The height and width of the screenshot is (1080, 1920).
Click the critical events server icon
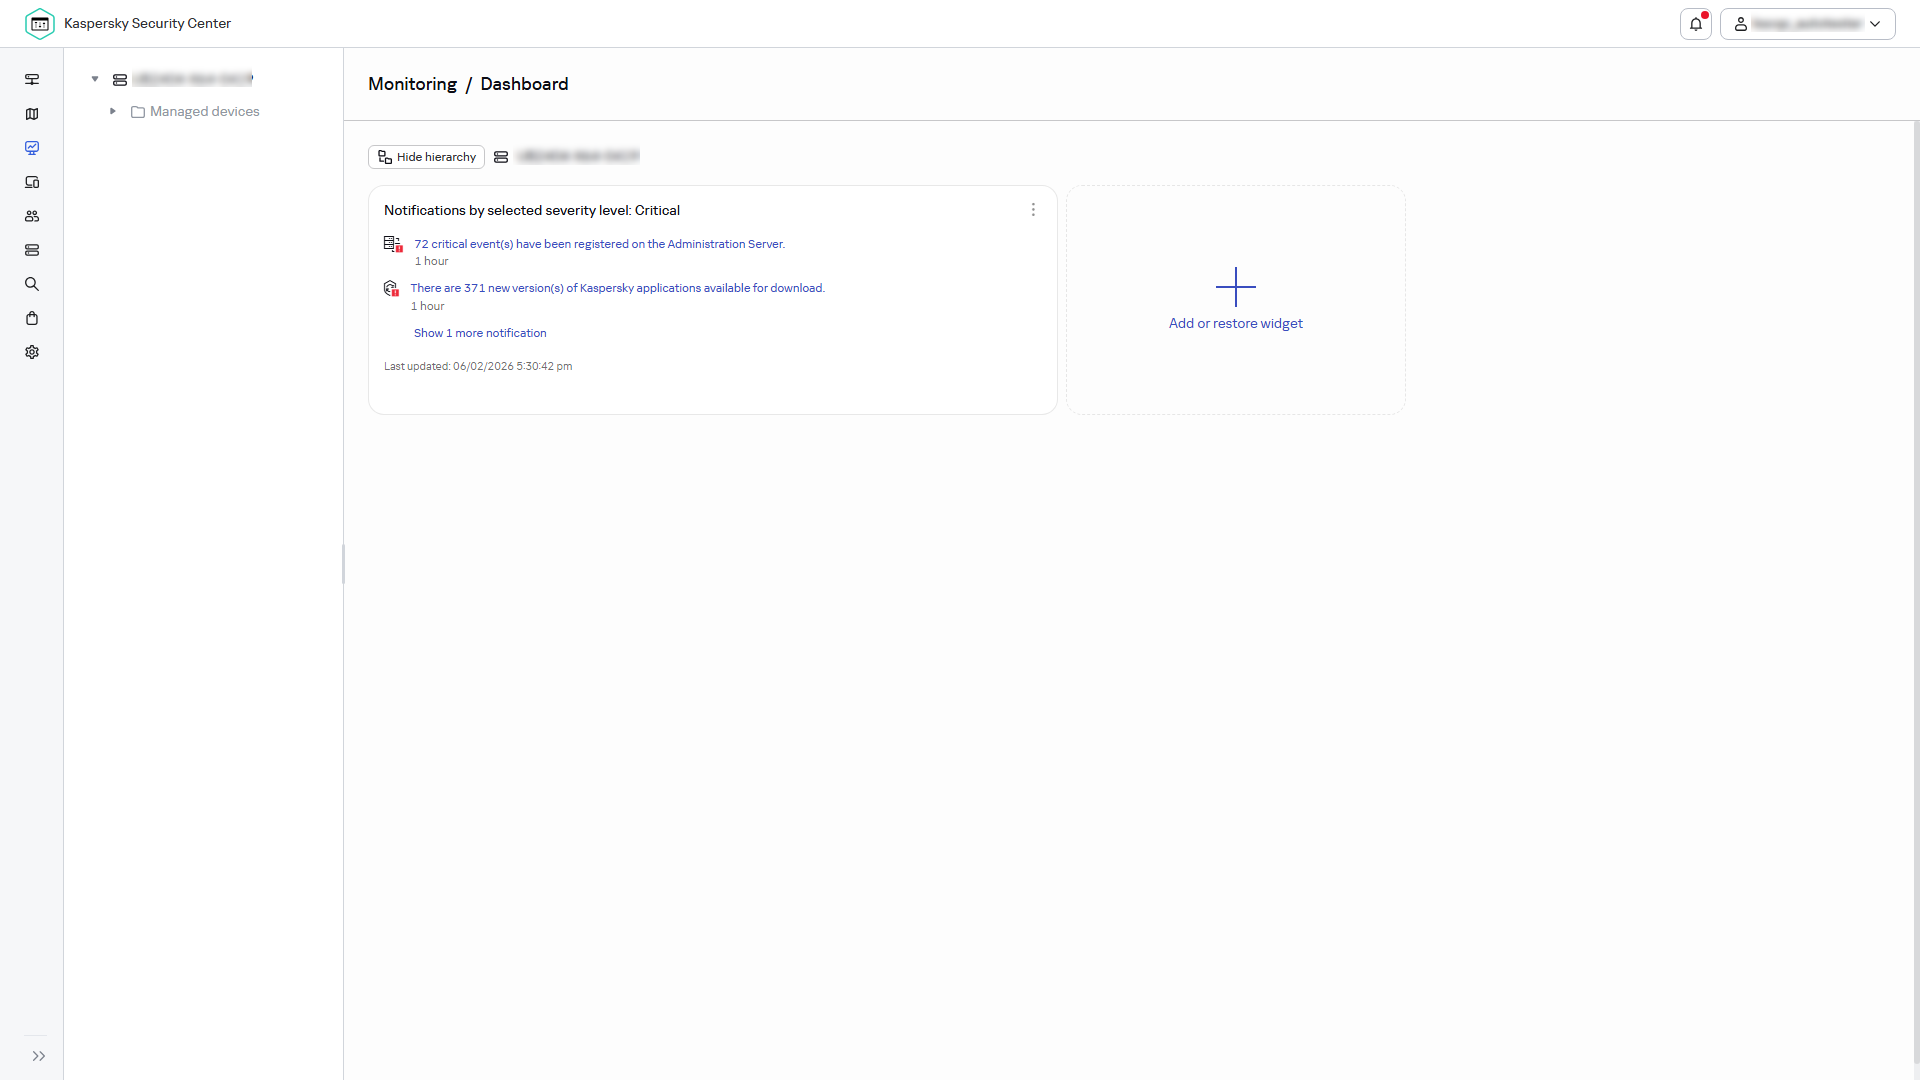[x=393, y=244]
